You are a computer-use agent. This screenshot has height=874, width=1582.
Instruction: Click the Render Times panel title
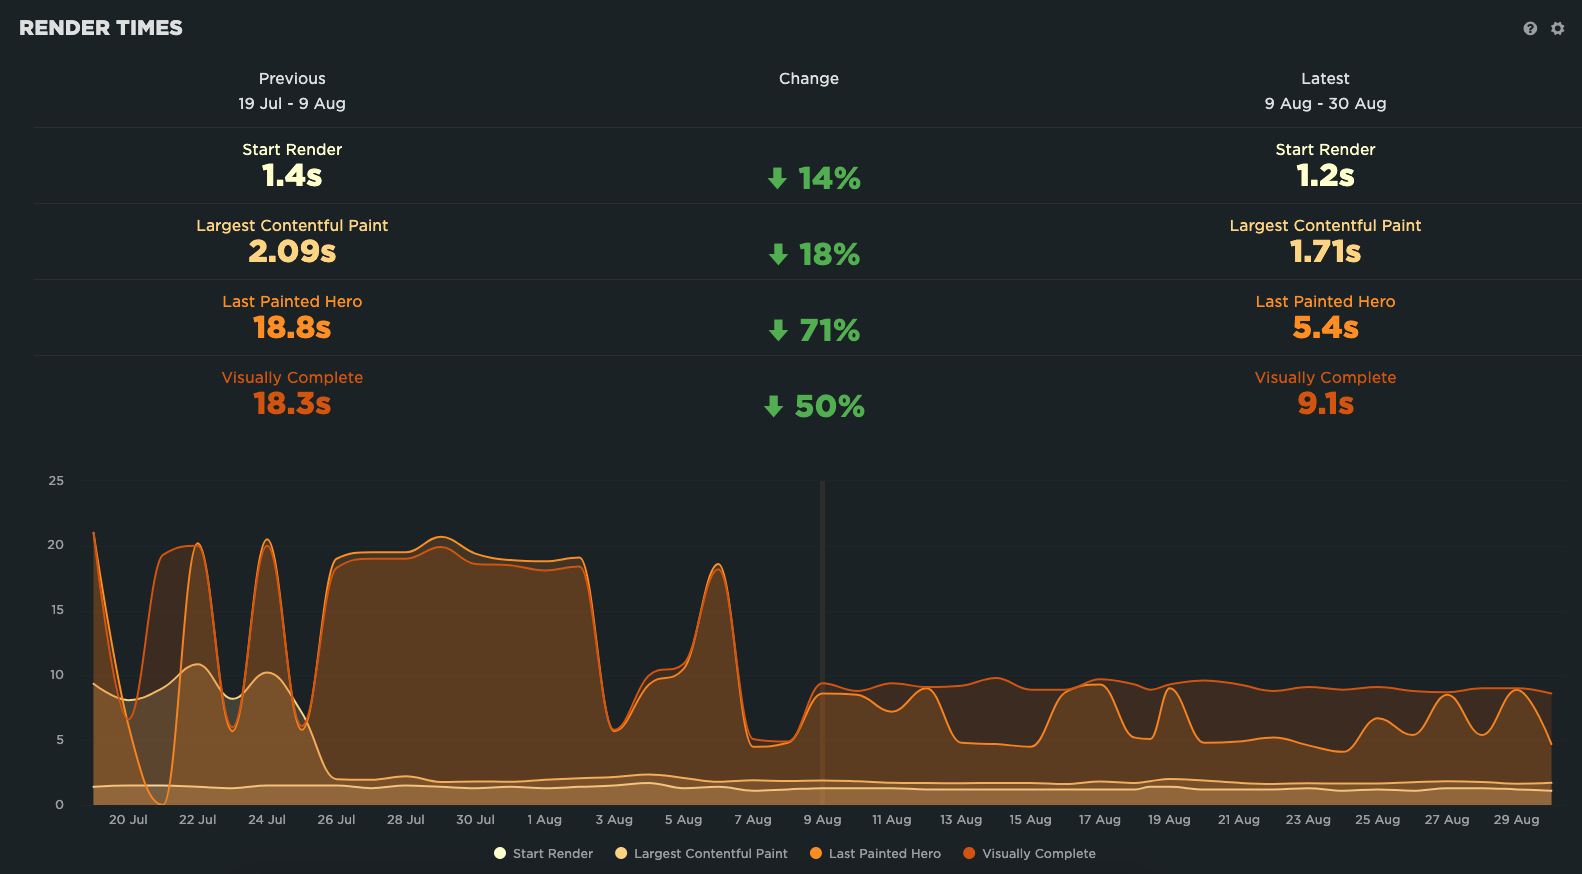tap(101, 28)
